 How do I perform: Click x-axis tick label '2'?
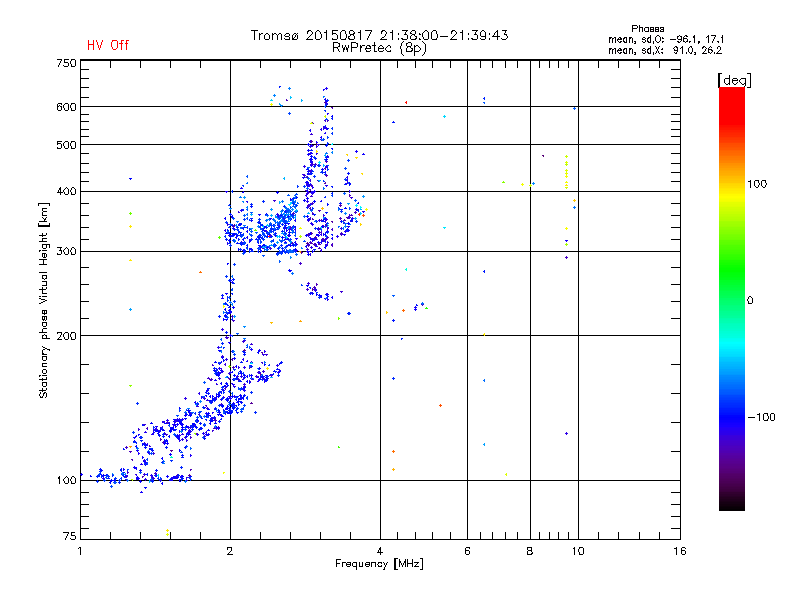click(230, 551)
